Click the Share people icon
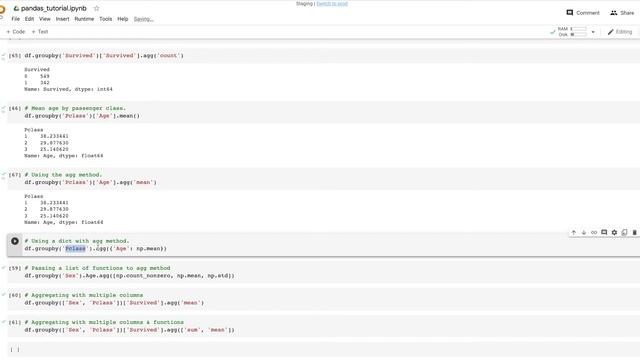The width and height of the screenshot is (640, 360). tap(613, 13)
